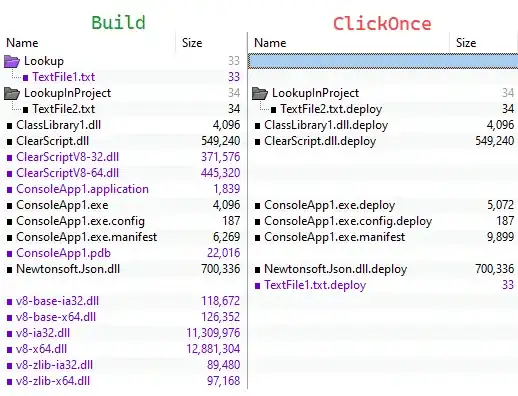Select ConsoleApp1.exe in Build pane
The width and height of the screenshot is (518, 396).
62,205
